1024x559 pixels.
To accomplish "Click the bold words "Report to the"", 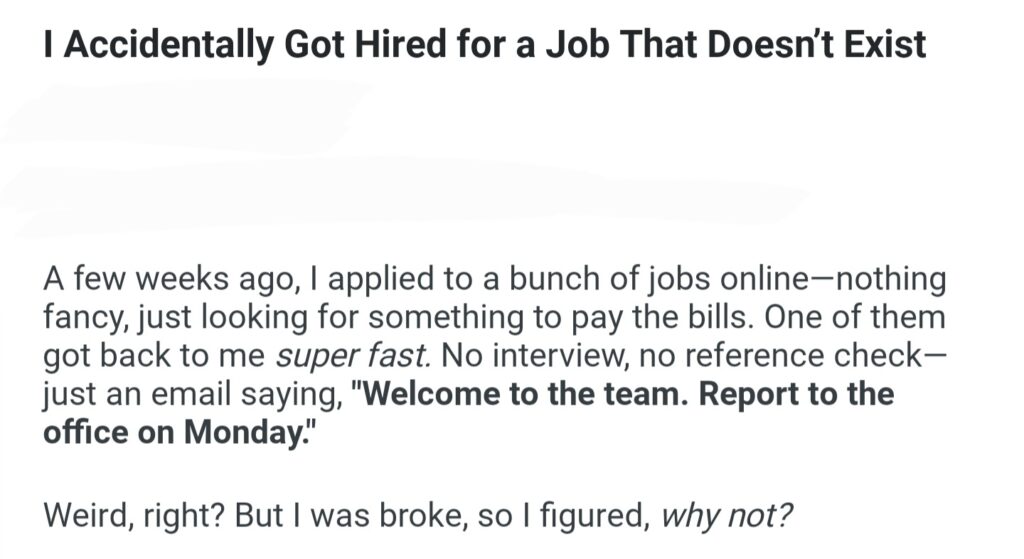I will (x=796, y=395).
